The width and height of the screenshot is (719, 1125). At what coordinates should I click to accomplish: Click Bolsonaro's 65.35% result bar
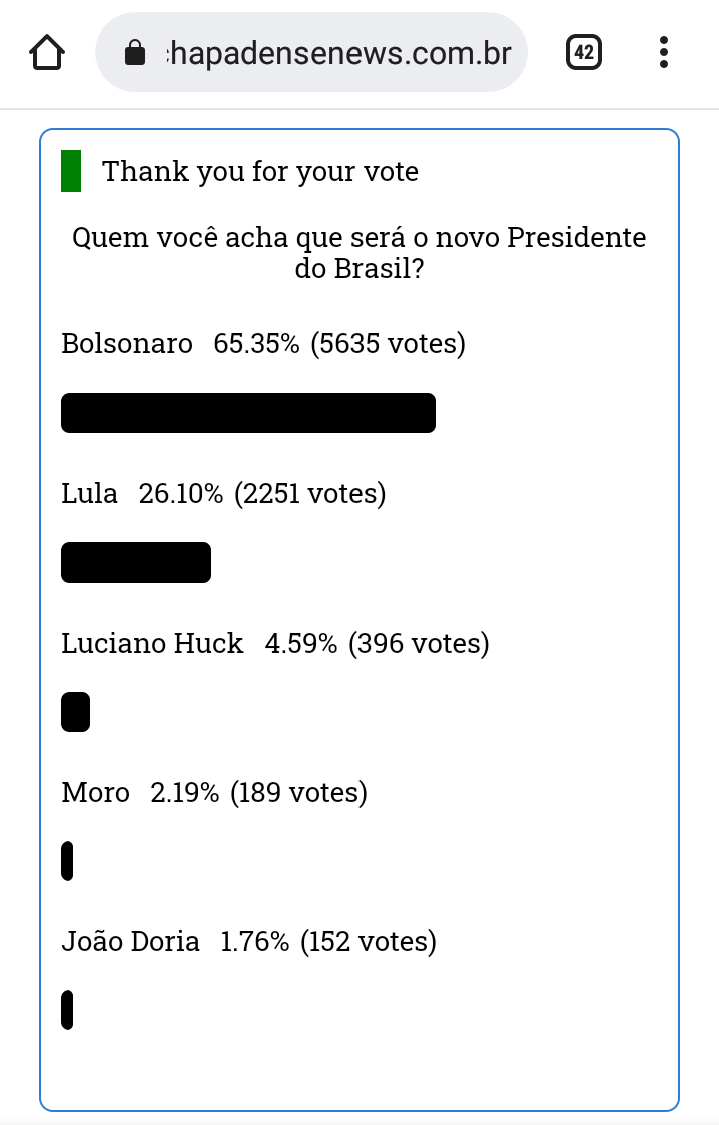(248, 413)
